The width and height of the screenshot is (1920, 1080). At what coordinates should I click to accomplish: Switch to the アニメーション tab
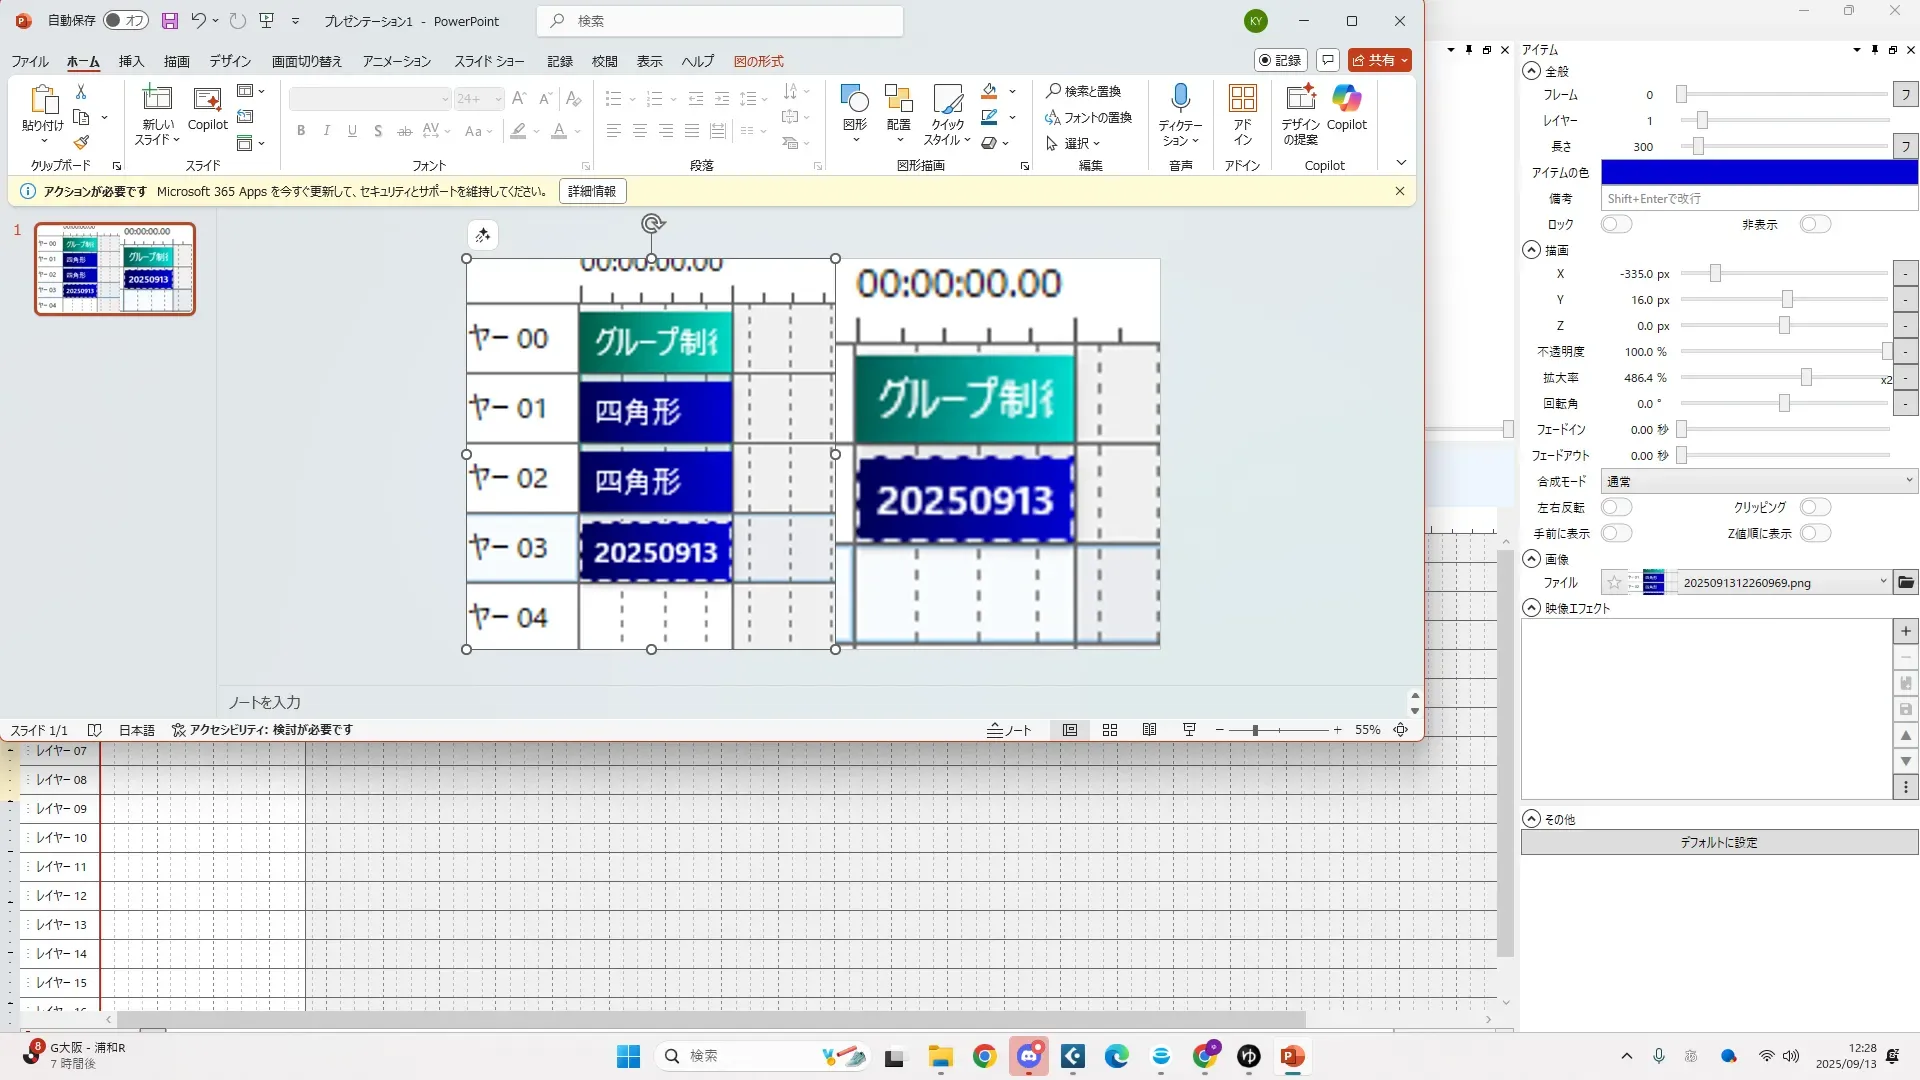(x=396, y=61)
